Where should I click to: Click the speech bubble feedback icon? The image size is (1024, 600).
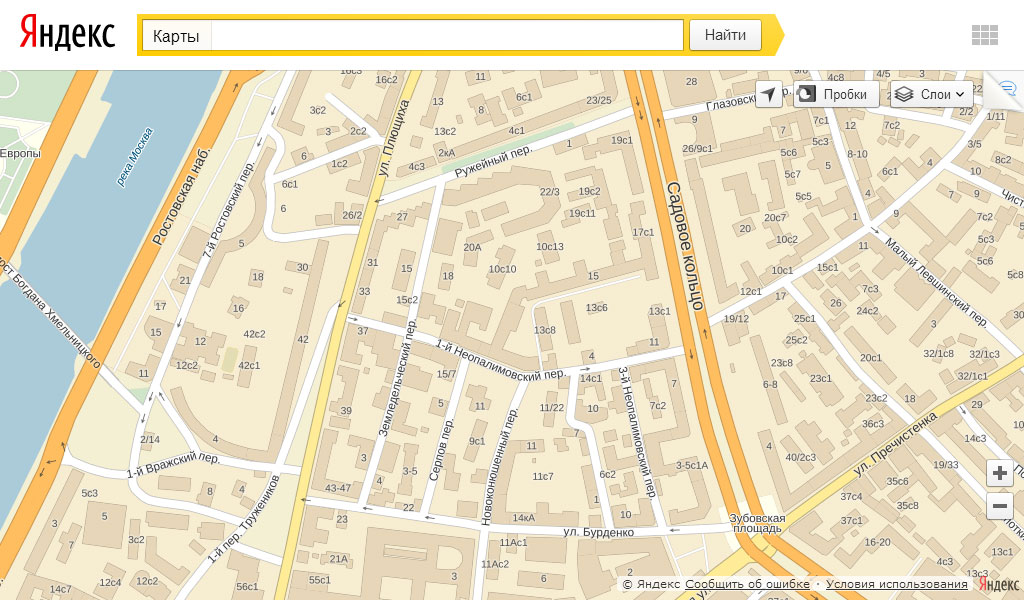(x=1007, y=88)
